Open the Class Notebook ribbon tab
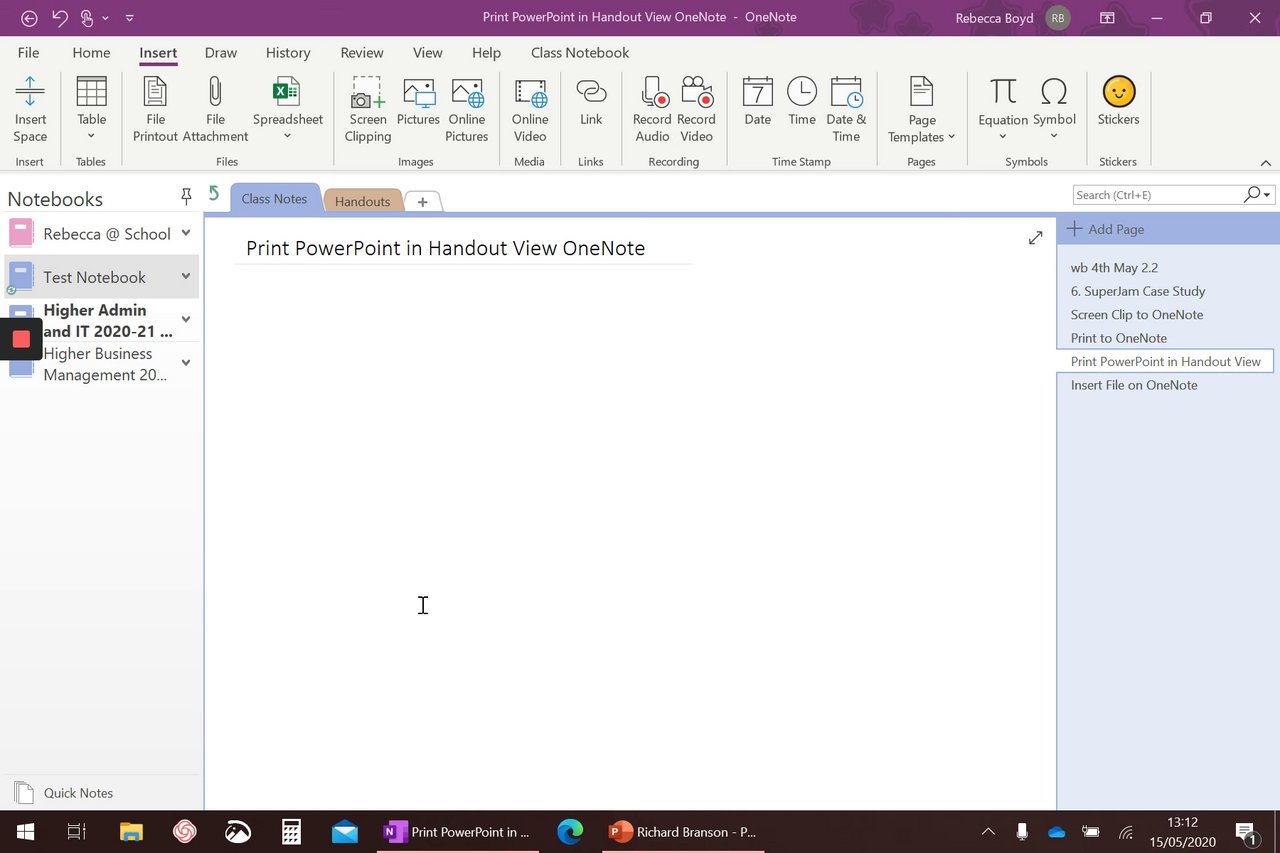 pos(580,53)
